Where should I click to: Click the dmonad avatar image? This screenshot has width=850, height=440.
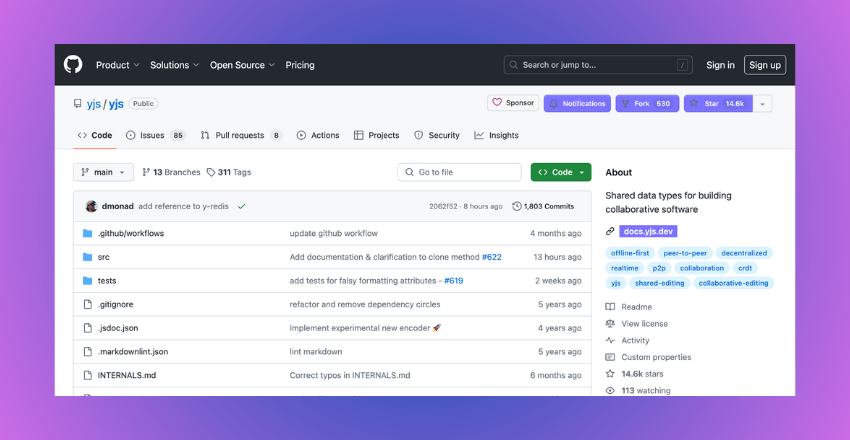pos(92,206)
